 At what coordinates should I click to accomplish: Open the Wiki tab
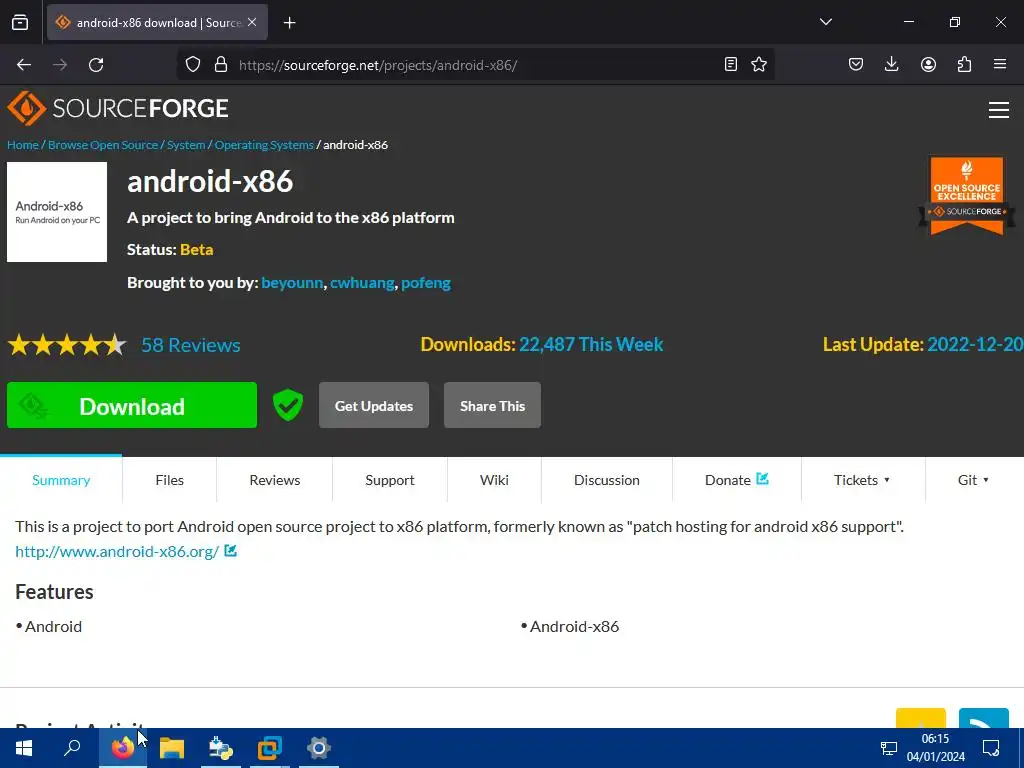coord(494,480)
